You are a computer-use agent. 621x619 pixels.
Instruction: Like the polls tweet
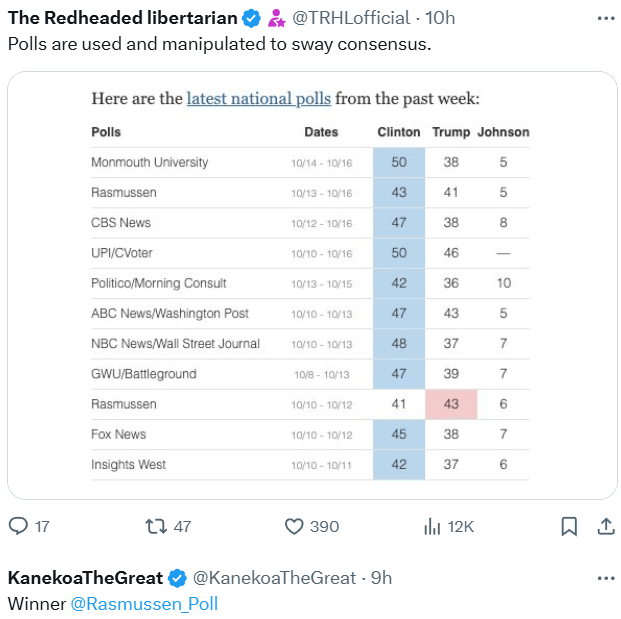pyautogui.click(x=294, y=526)
